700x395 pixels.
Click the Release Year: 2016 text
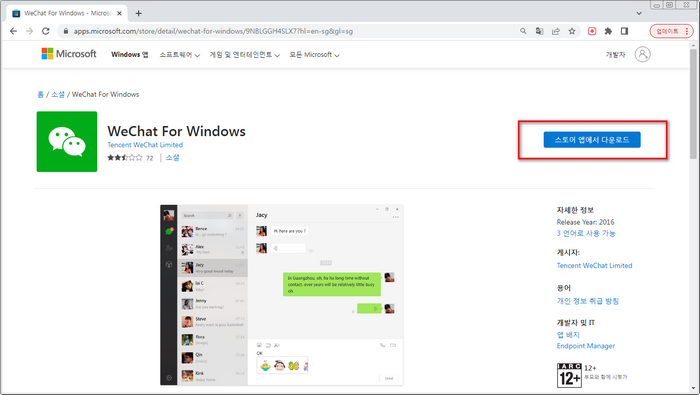(x=585, y=222)
